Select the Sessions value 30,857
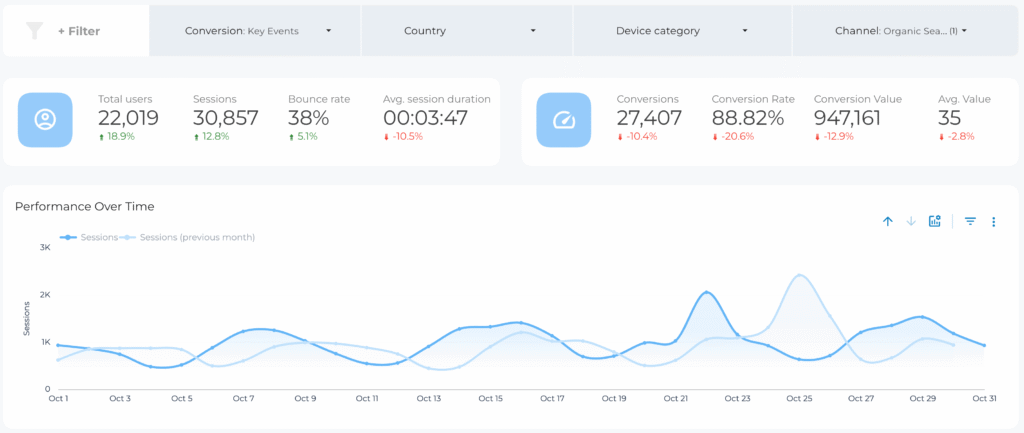This screenshot has width=1024, height=433. pos(225,118)
